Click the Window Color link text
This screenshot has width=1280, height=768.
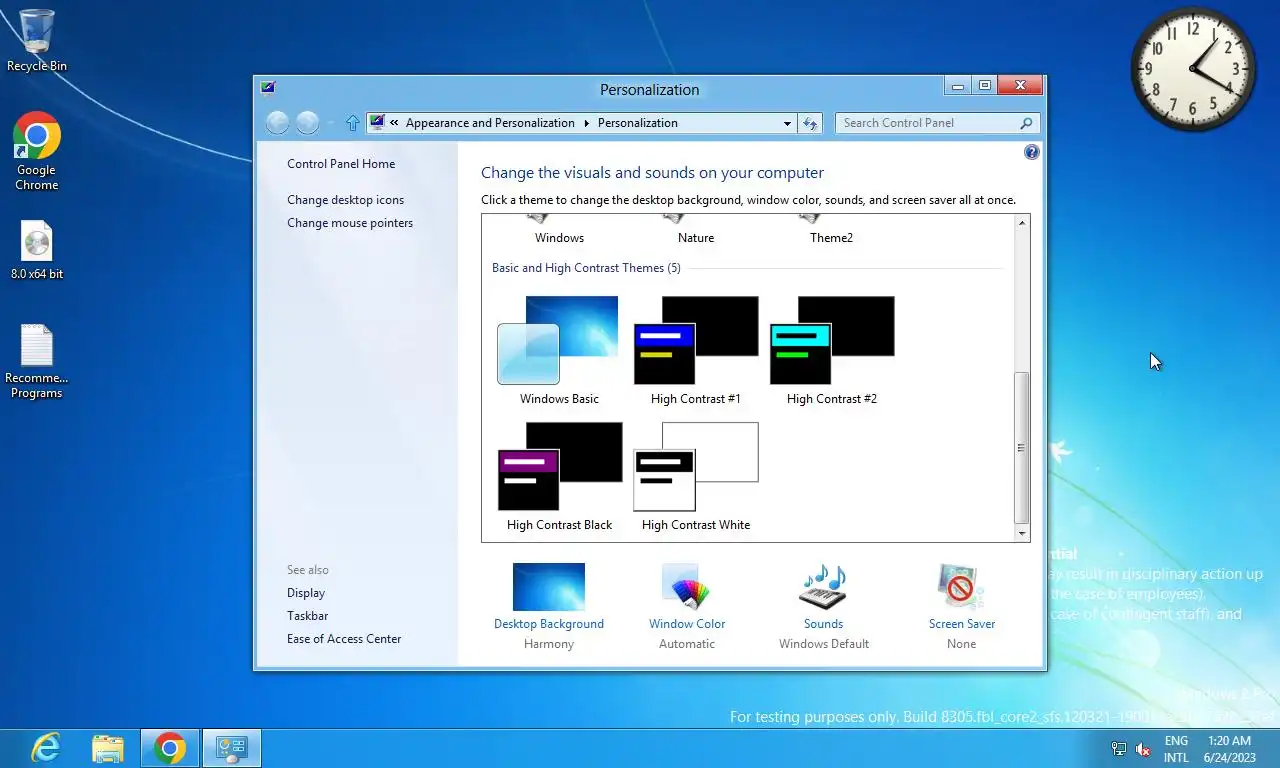point(687,624)
